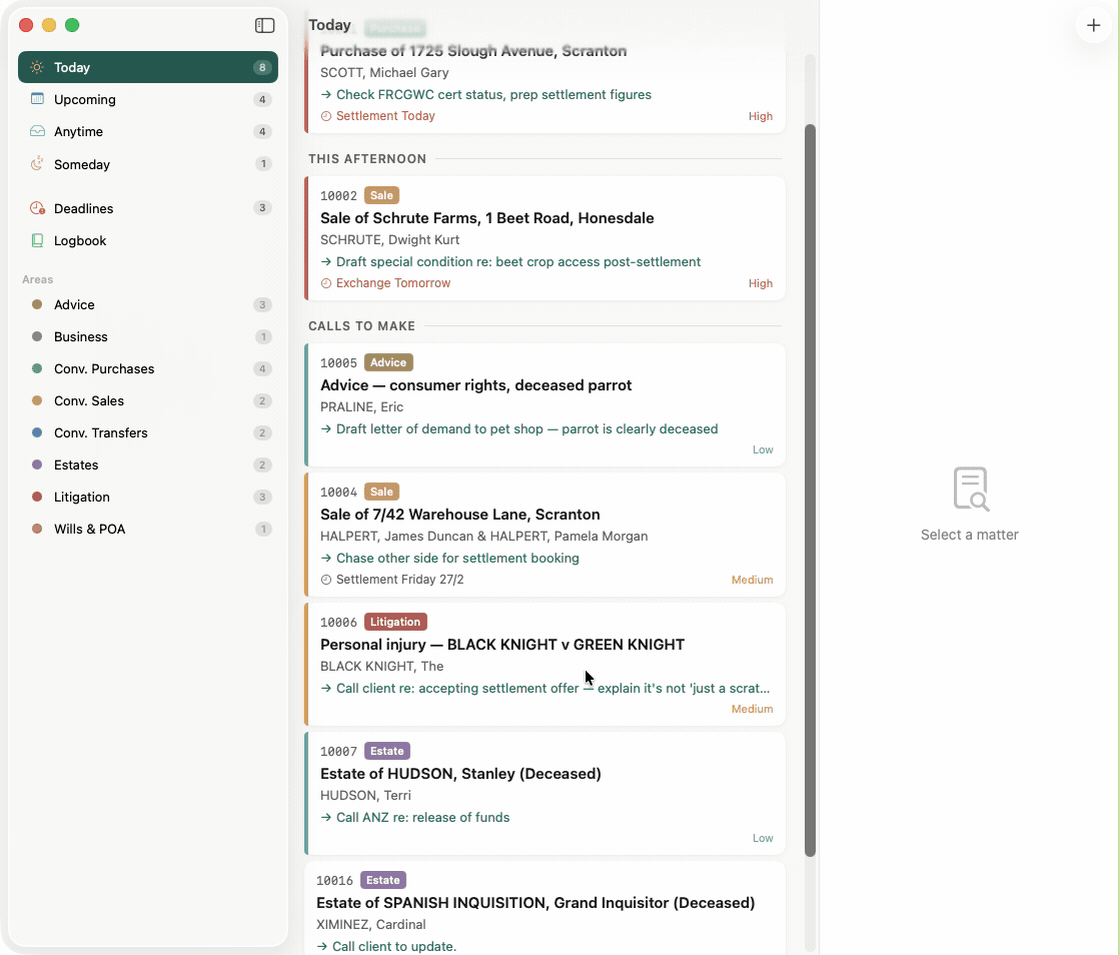This screenshot has width=1119, height=955.
Task: Open Someday via the box icon
Action: point(36,163)
